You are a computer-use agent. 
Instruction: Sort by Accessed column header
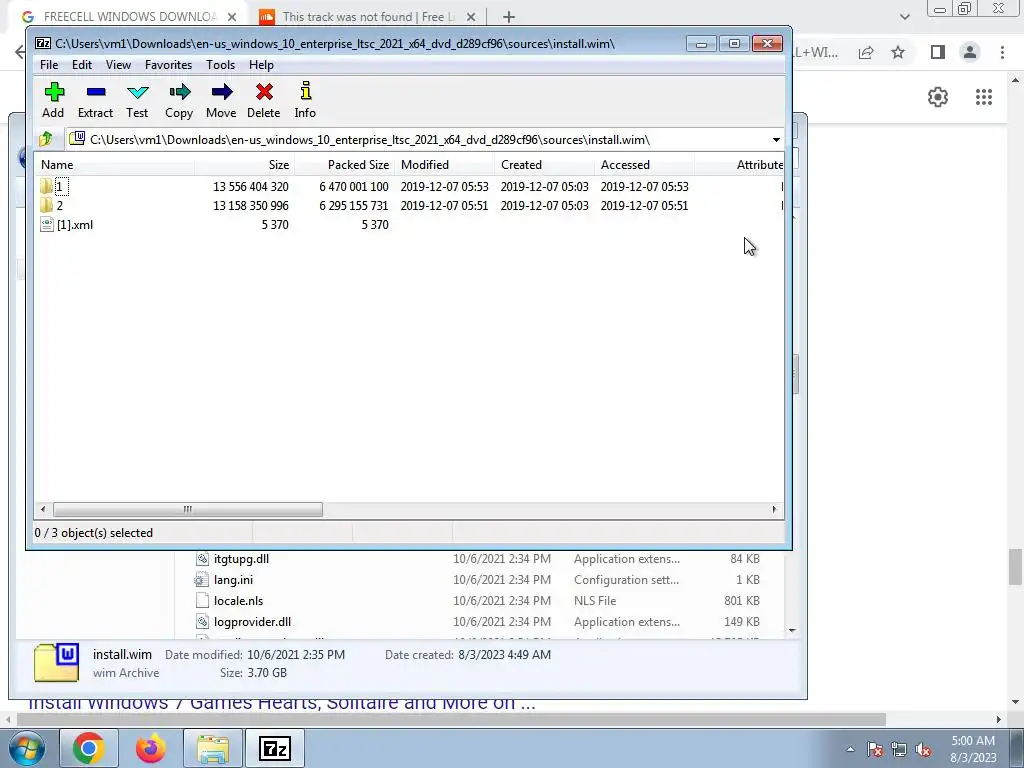pyautogui.click(x=644, y=165)
